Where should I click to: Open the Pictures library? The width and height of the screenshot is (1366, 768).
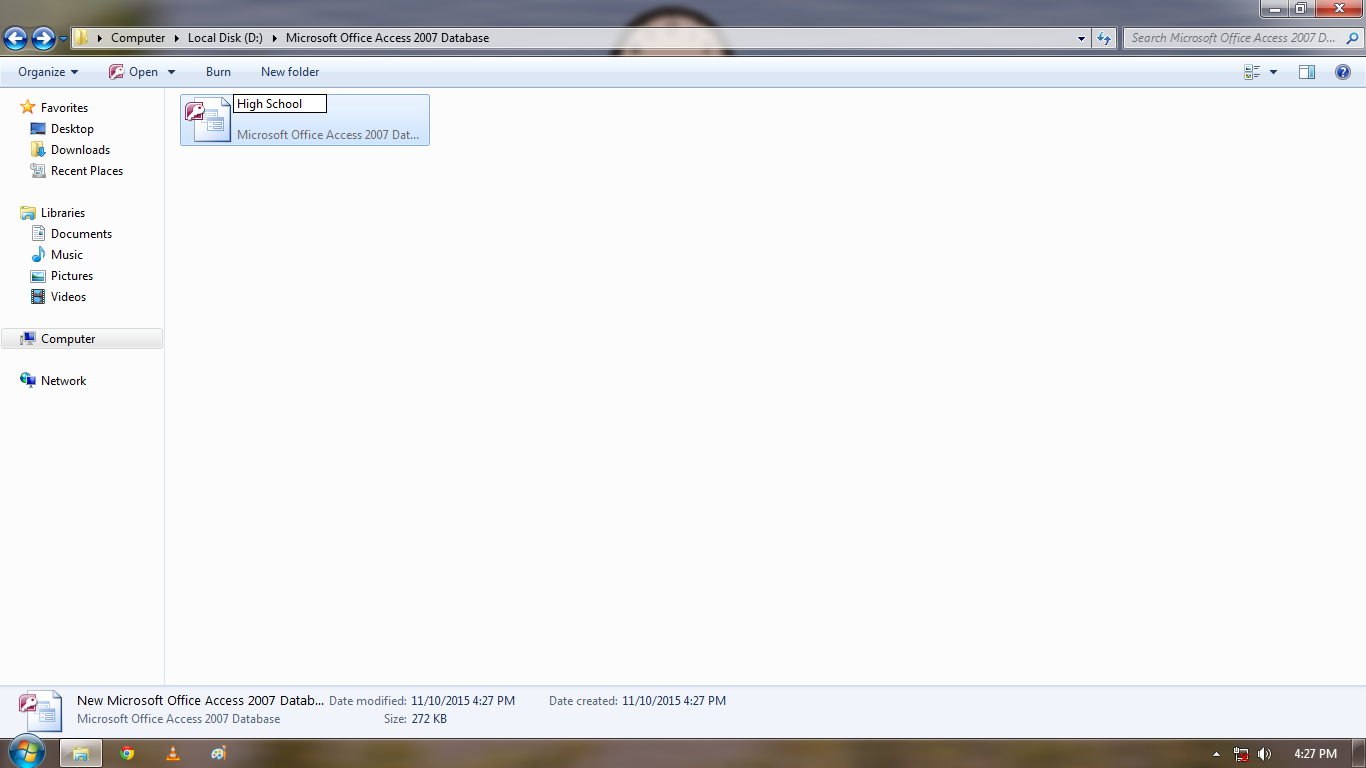pyautogui.click(x=72, y=276)
